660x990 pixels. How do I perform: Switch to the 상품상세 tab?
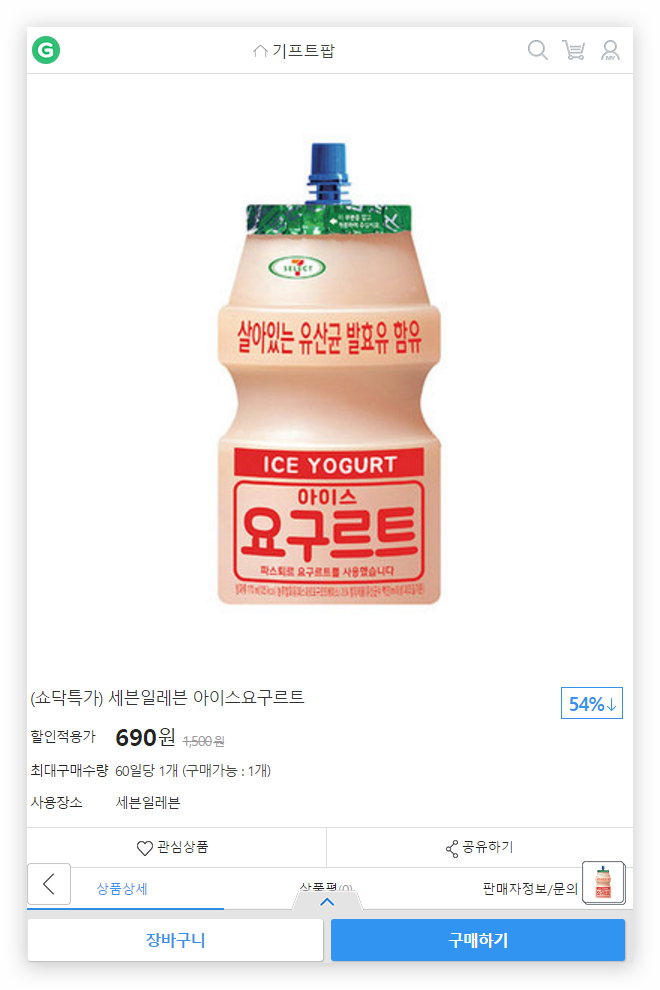pyautogui.click(x=122, y=889)
